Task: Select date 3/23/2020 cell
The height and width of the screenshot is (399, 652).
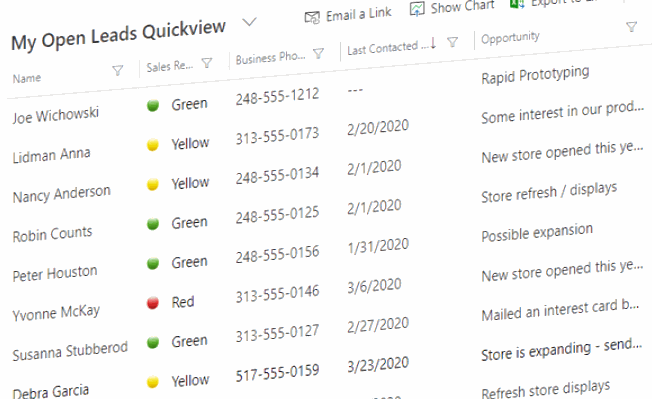Action: (x=378, y=365)
